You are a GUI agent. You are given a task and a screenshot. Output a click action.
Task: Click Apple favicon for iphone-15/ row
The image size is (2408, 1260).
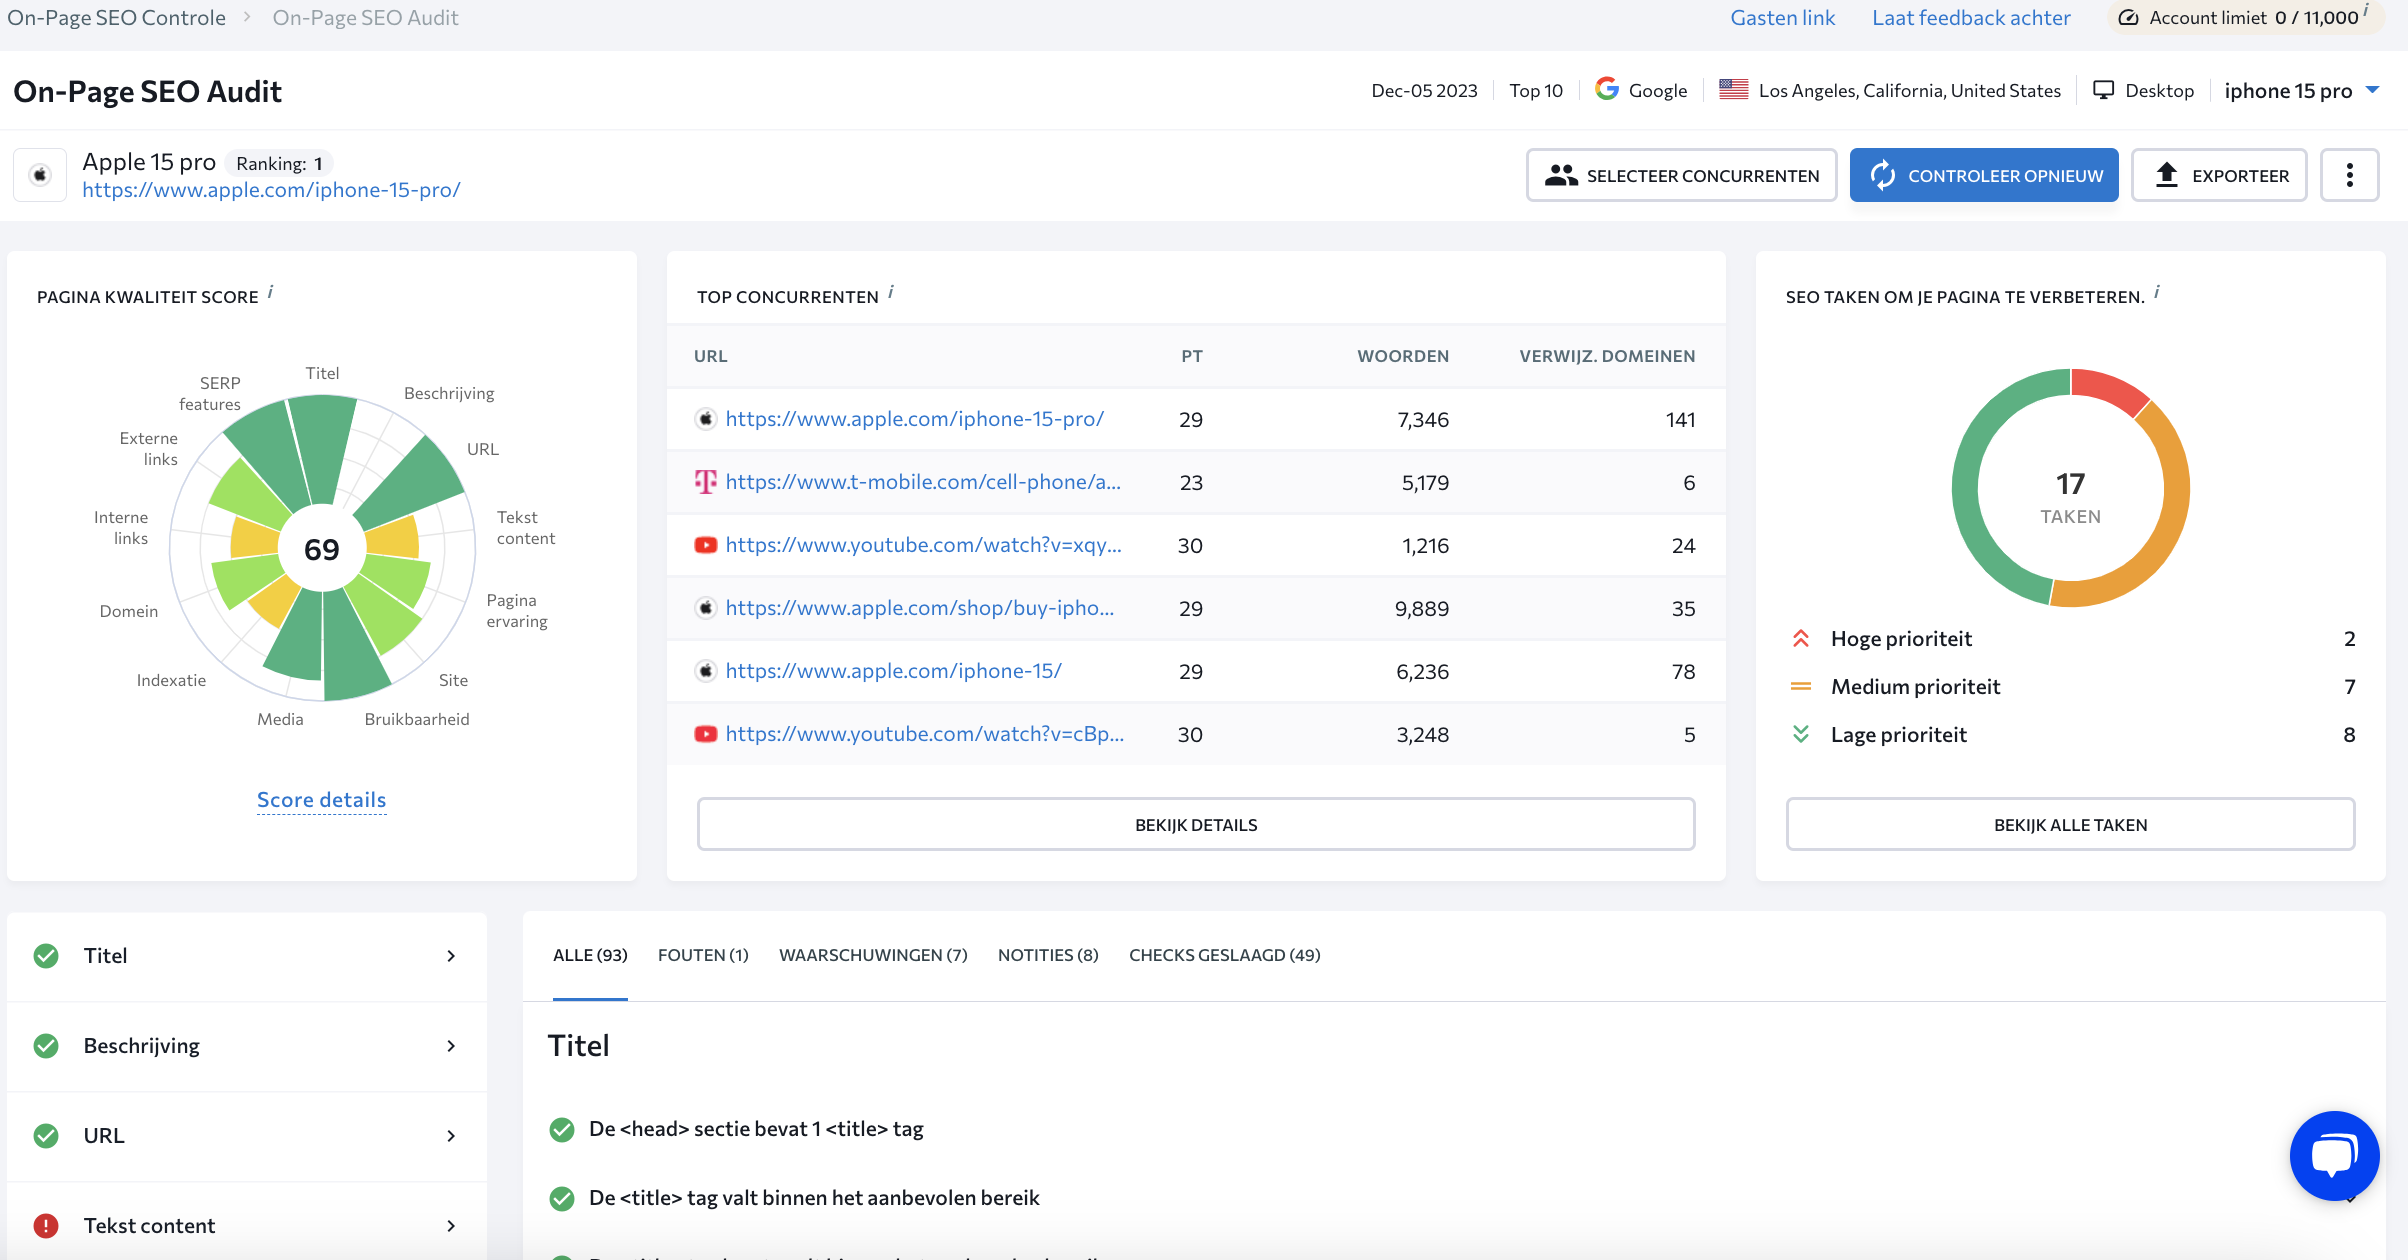(x=706, y=671)
